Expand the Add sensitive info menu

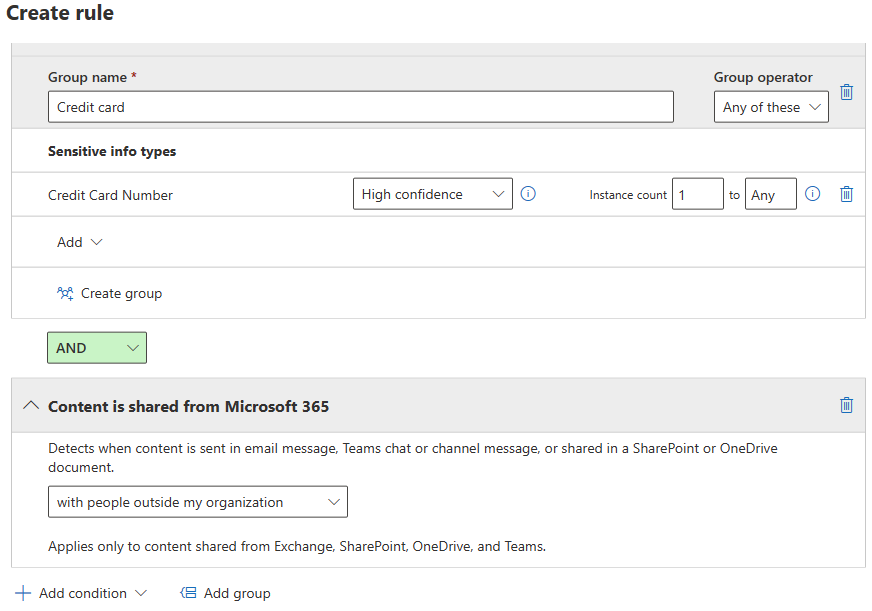[x=80, y=242]
